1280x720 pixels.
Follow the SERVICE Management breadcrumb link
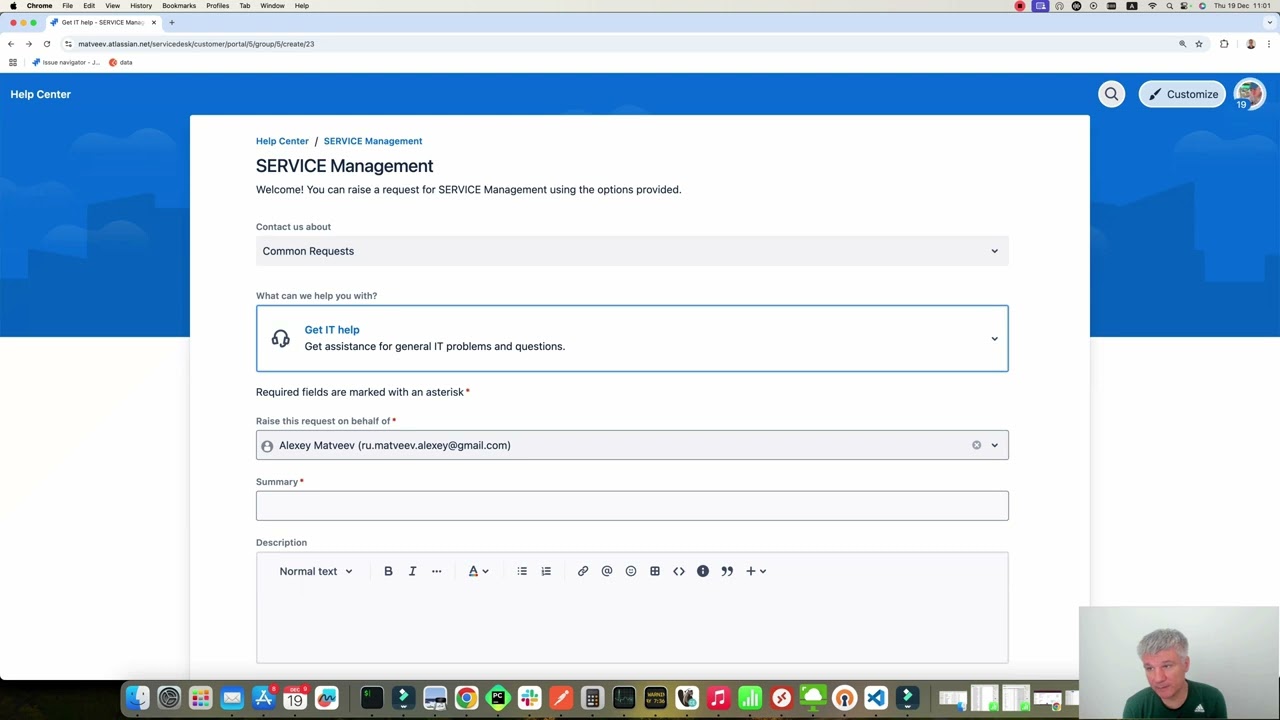point(373,141)
